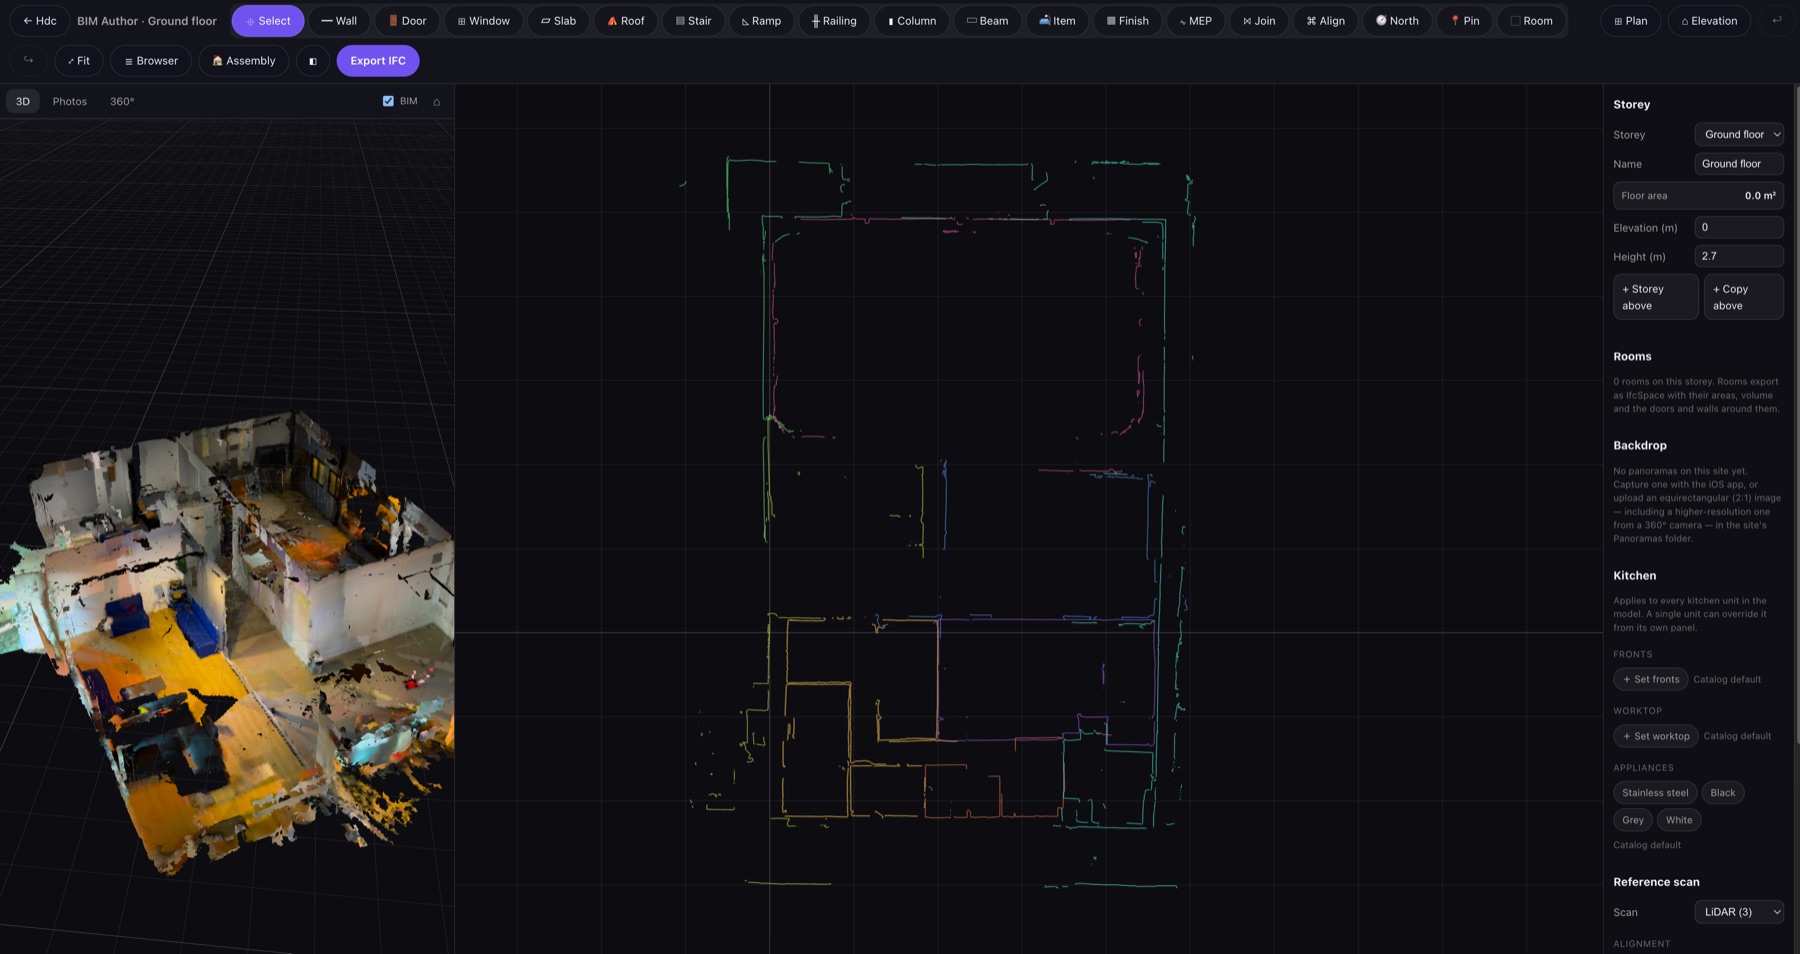
Task: Choose White appliance finish
Action: click(1679, 820)
